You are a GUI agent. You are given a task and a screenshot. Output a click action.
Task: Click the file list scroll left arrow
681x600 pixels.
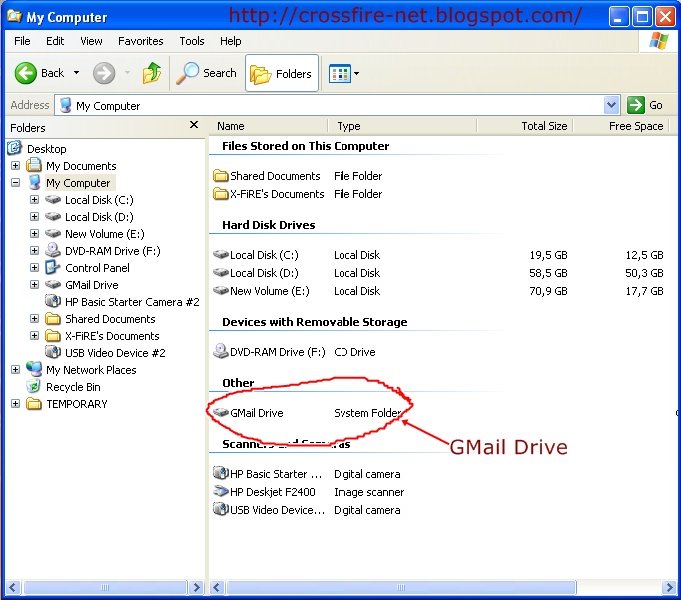(217, 588)
